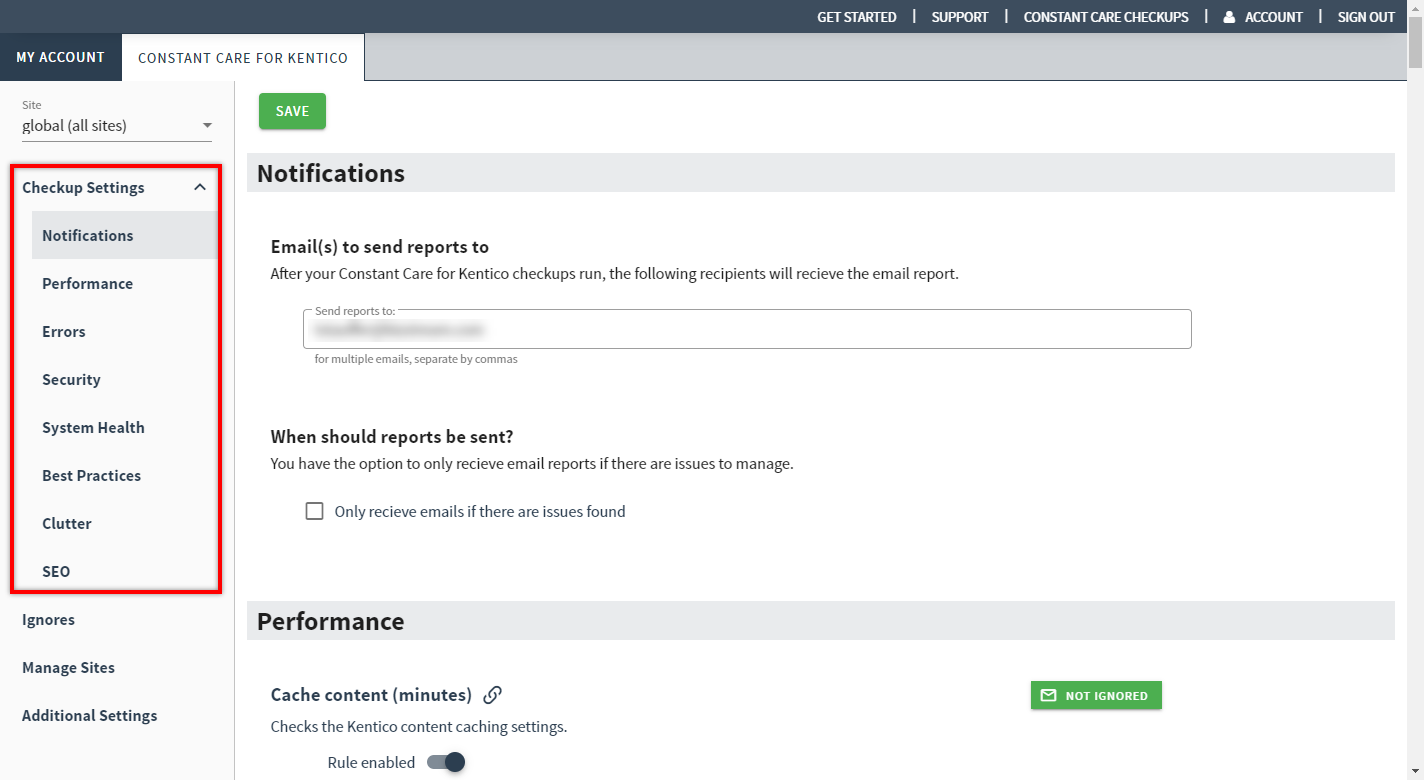1424x780 pixels.
Task: Click the Checkup Settings heading text
Action: [x=83, y=187]
